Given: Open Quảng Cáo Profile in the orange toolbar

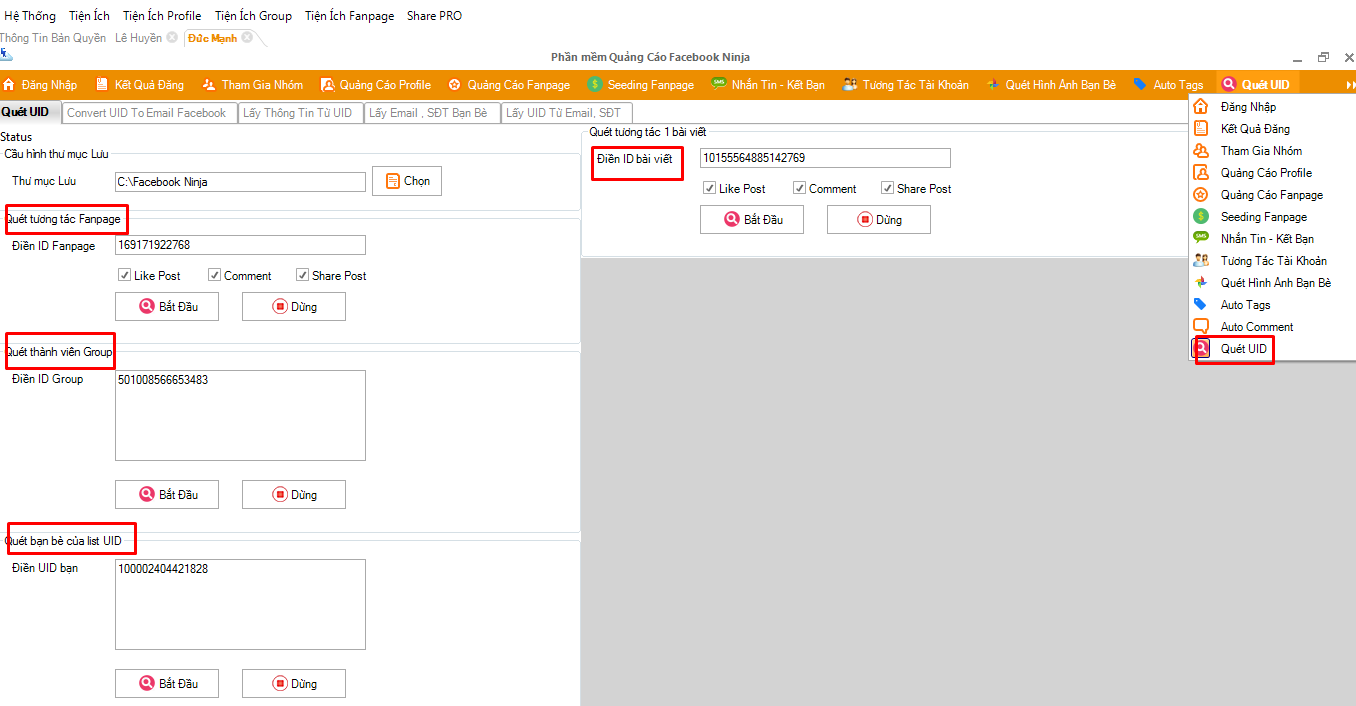Looking at the screenshot, I should click(x=376, y=85).
